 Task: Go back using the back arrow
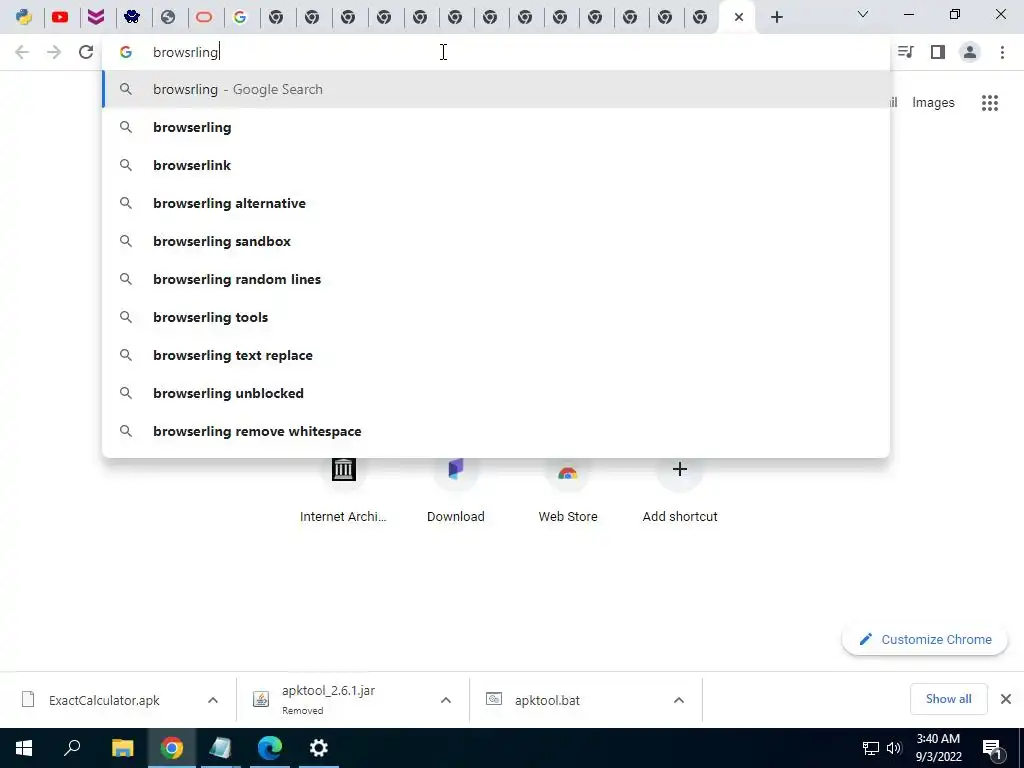pos(22,52)
